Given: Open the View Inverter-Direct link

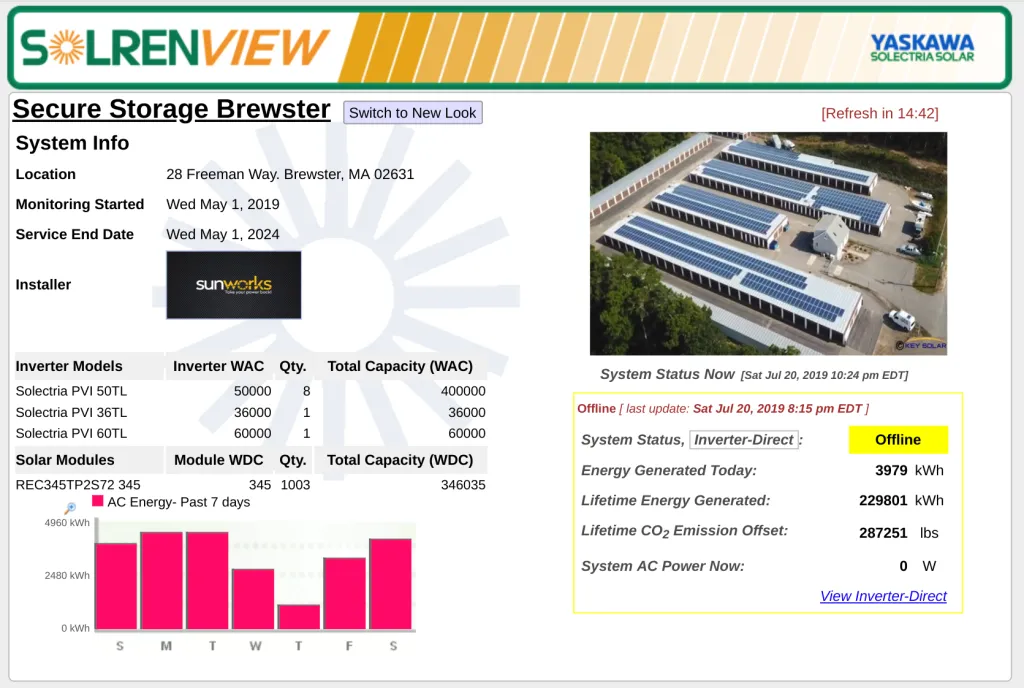Looking at the screenshot, I should coord(883,596).
